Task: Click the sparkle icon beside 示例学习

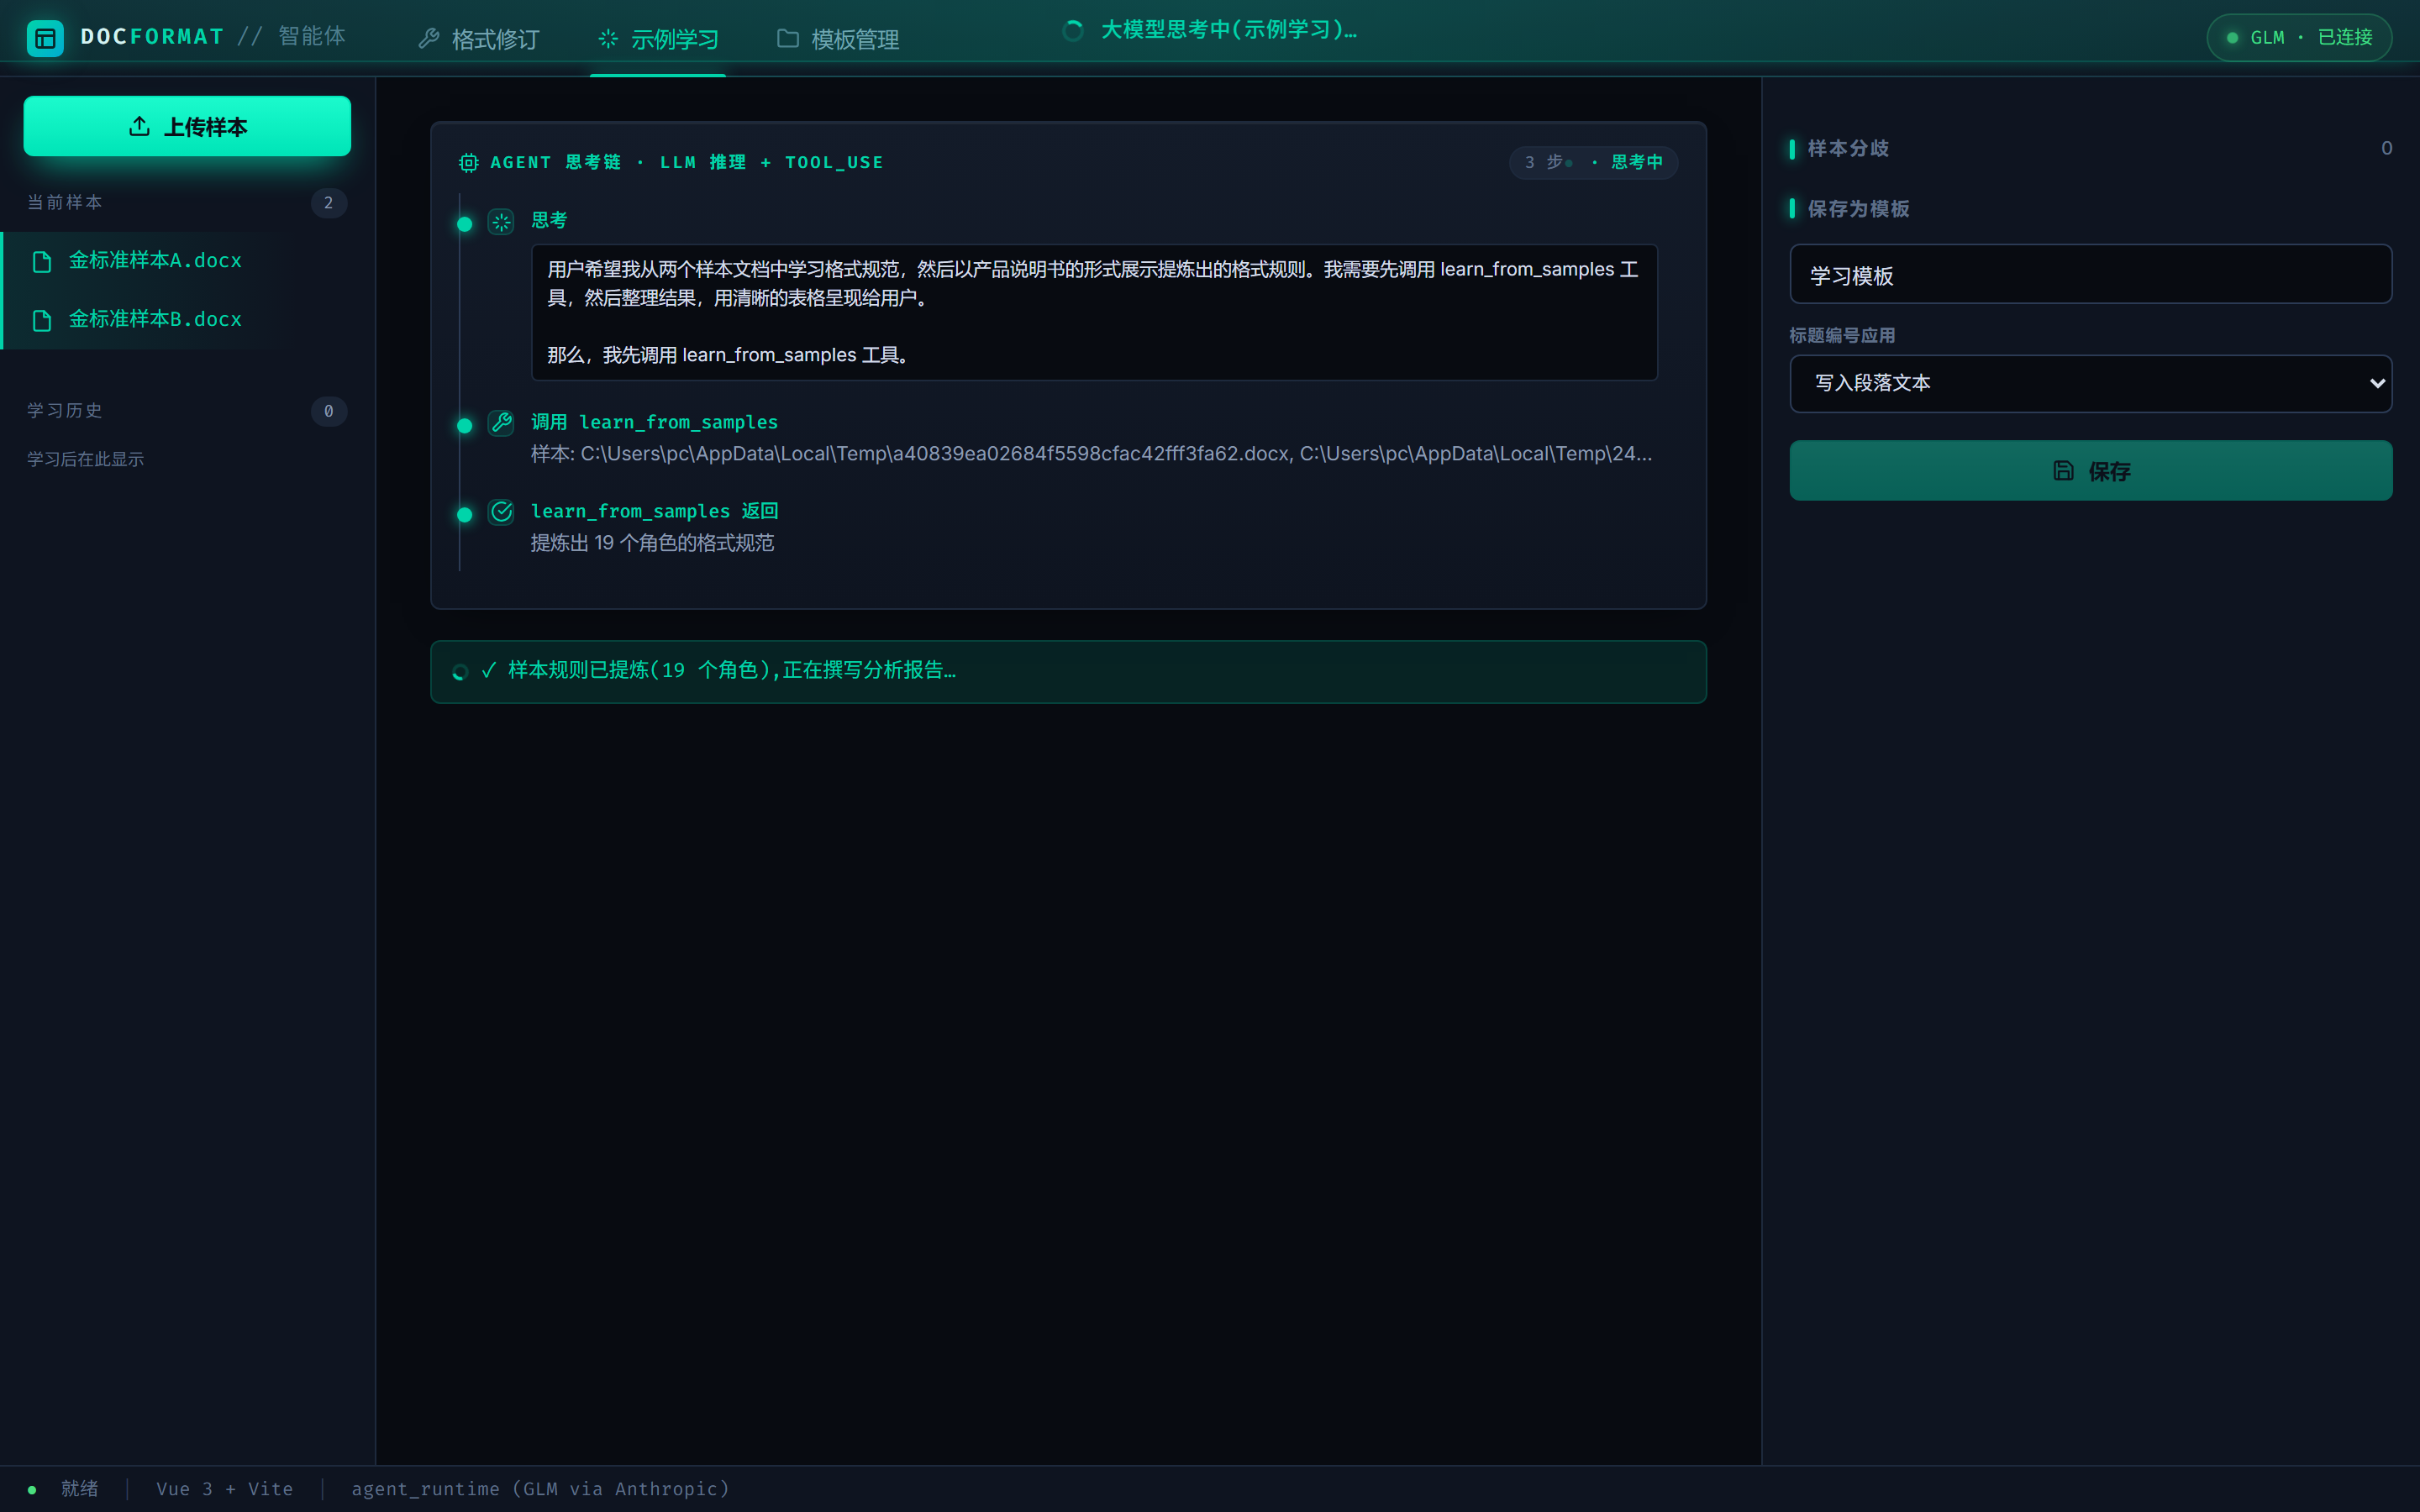Action: [x=608, y=39]
